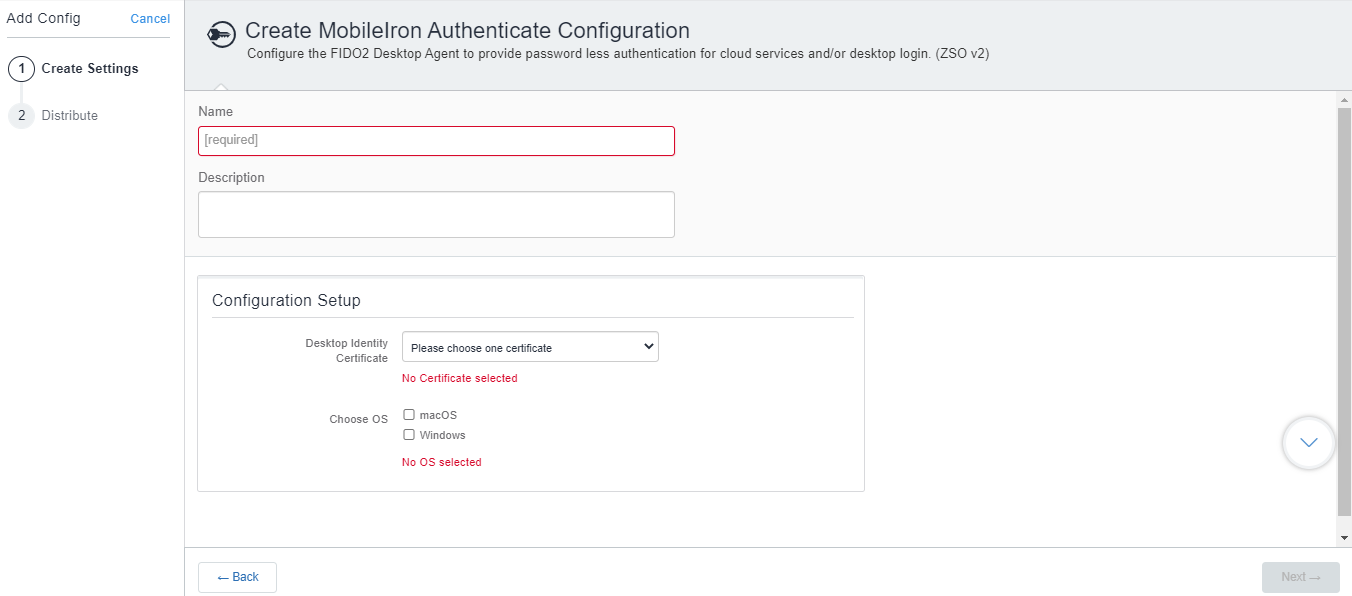
Task: Enable the Windows checkbox
Action: click(x=409, y=435)
